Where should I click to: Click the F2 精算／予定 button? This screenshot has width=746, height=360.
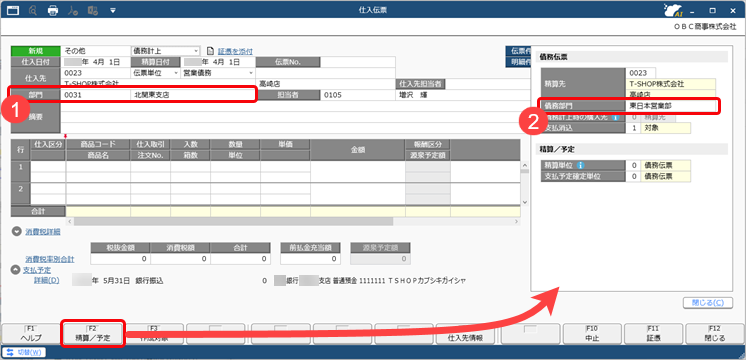coord(93,334)
